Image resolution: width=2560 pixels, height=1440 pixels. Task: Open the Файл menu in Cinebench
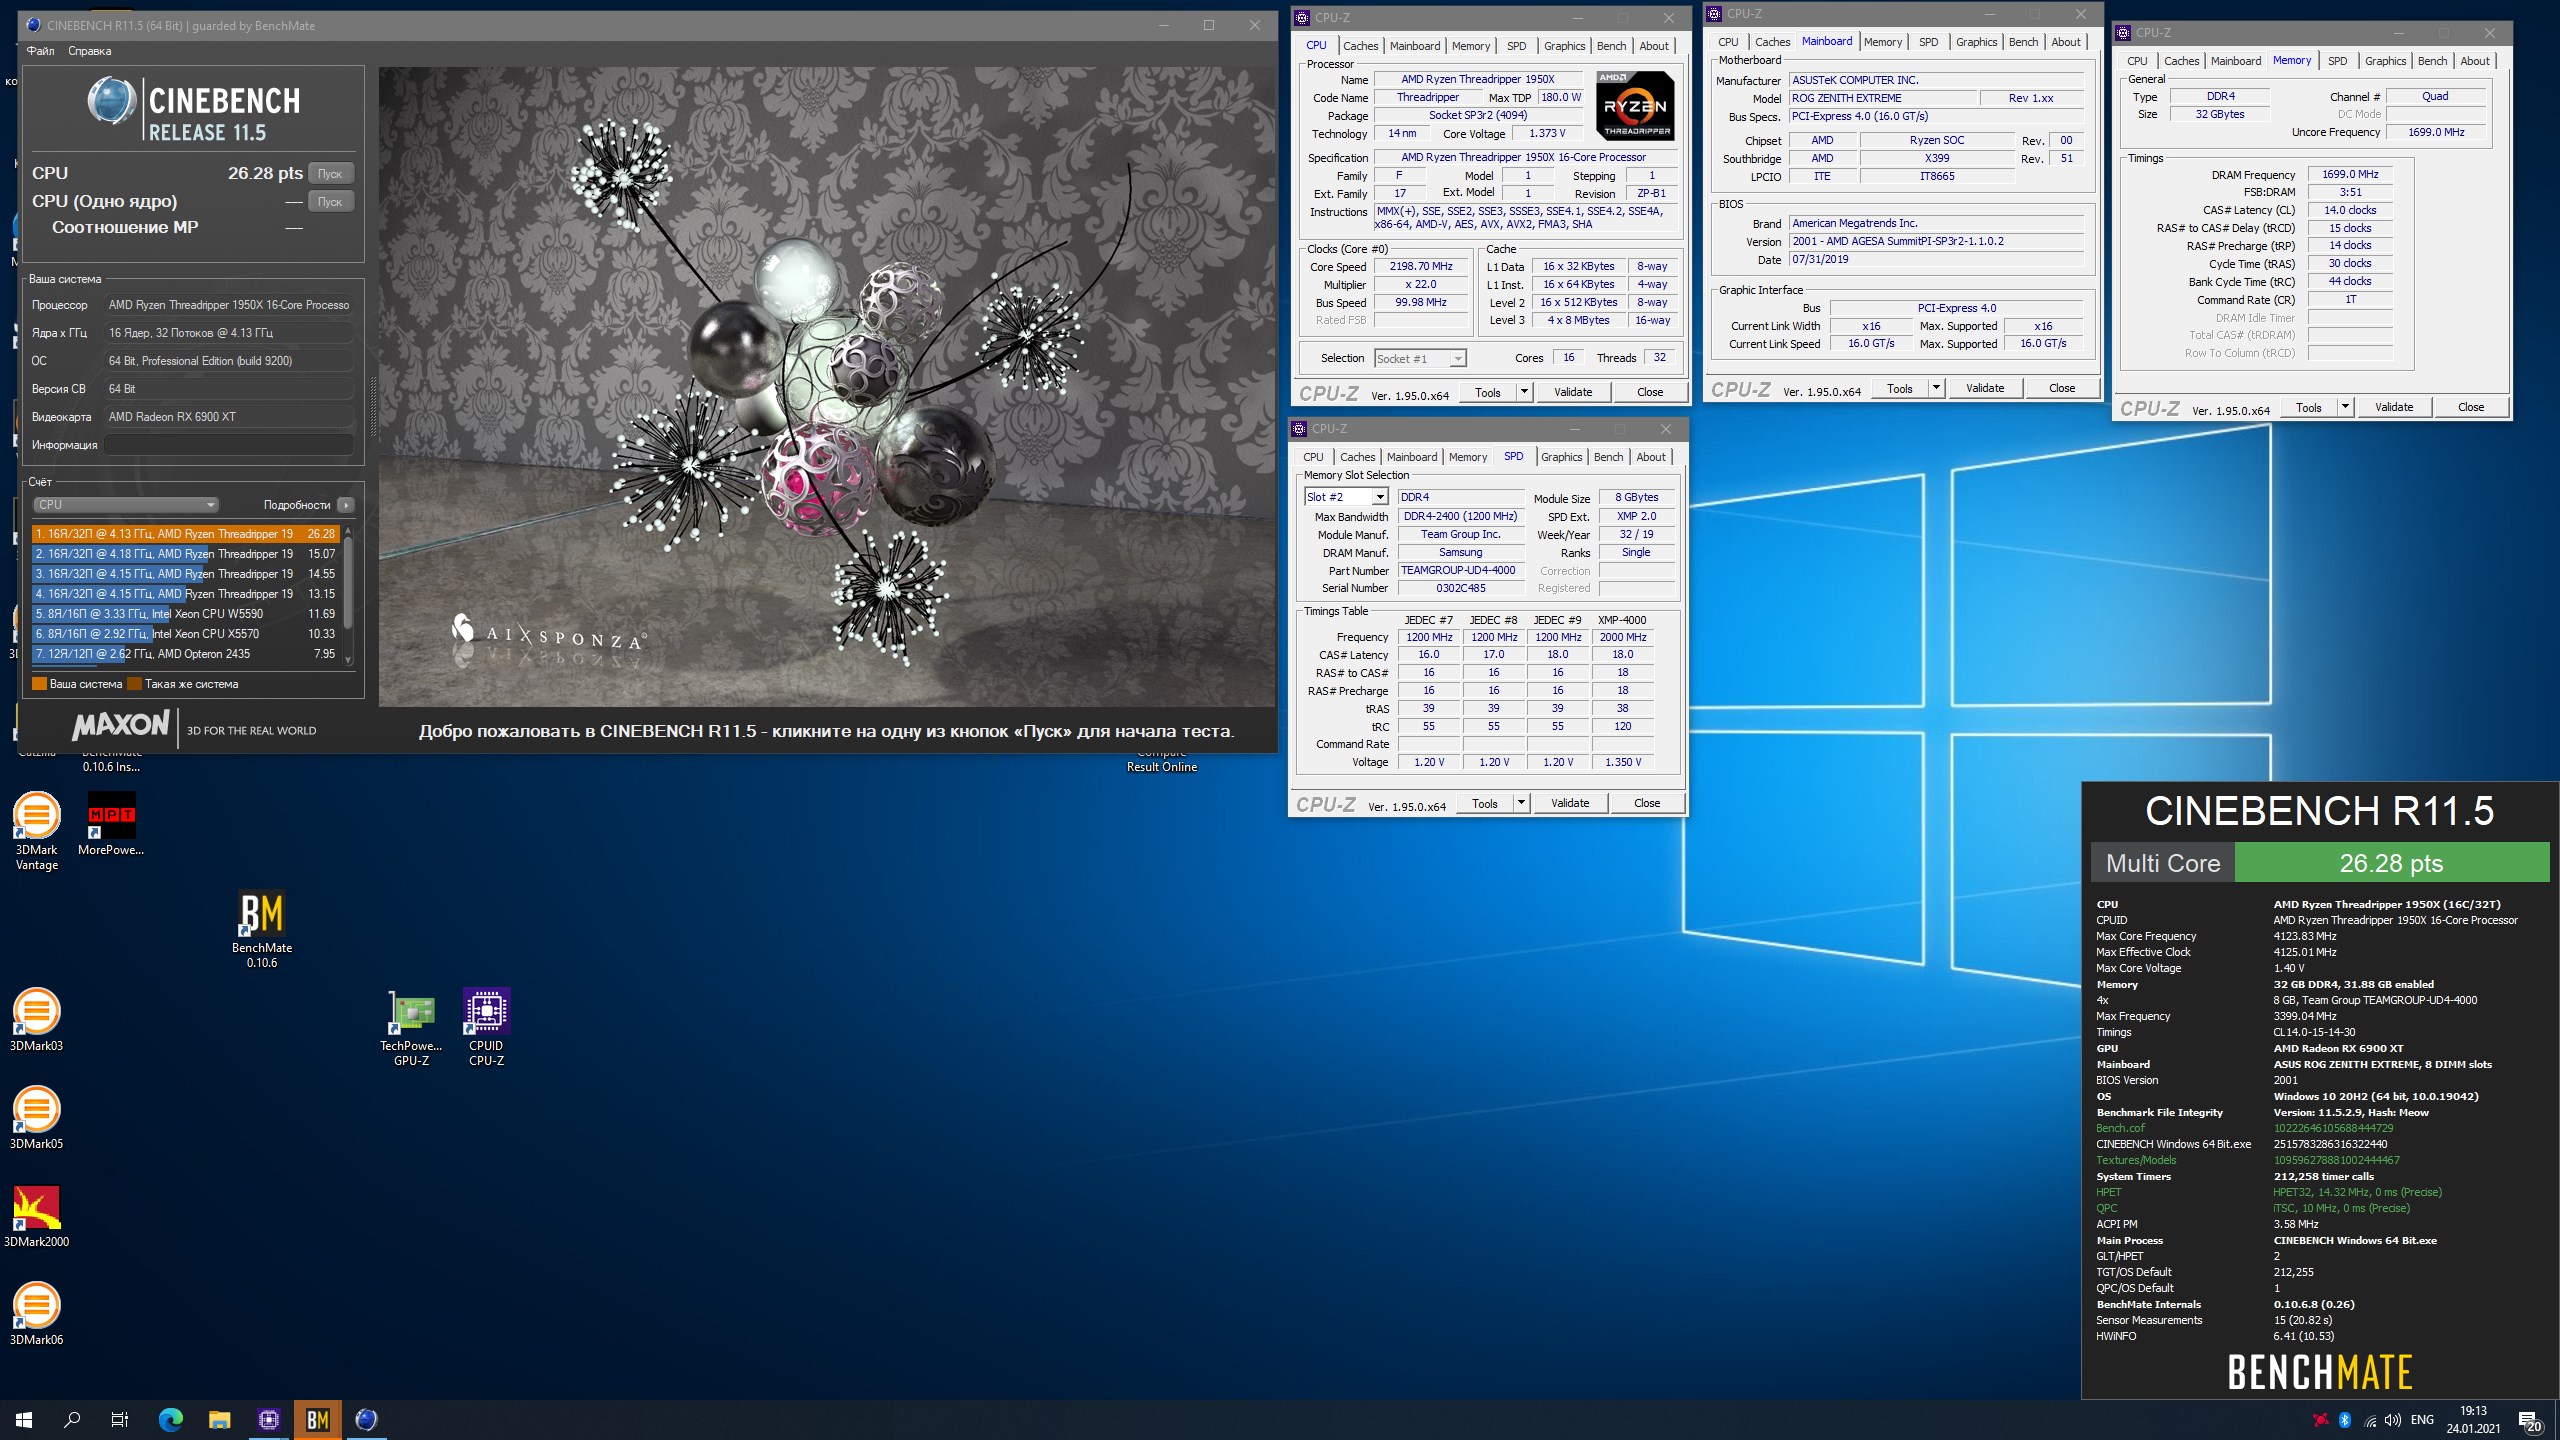click(41, 51)
